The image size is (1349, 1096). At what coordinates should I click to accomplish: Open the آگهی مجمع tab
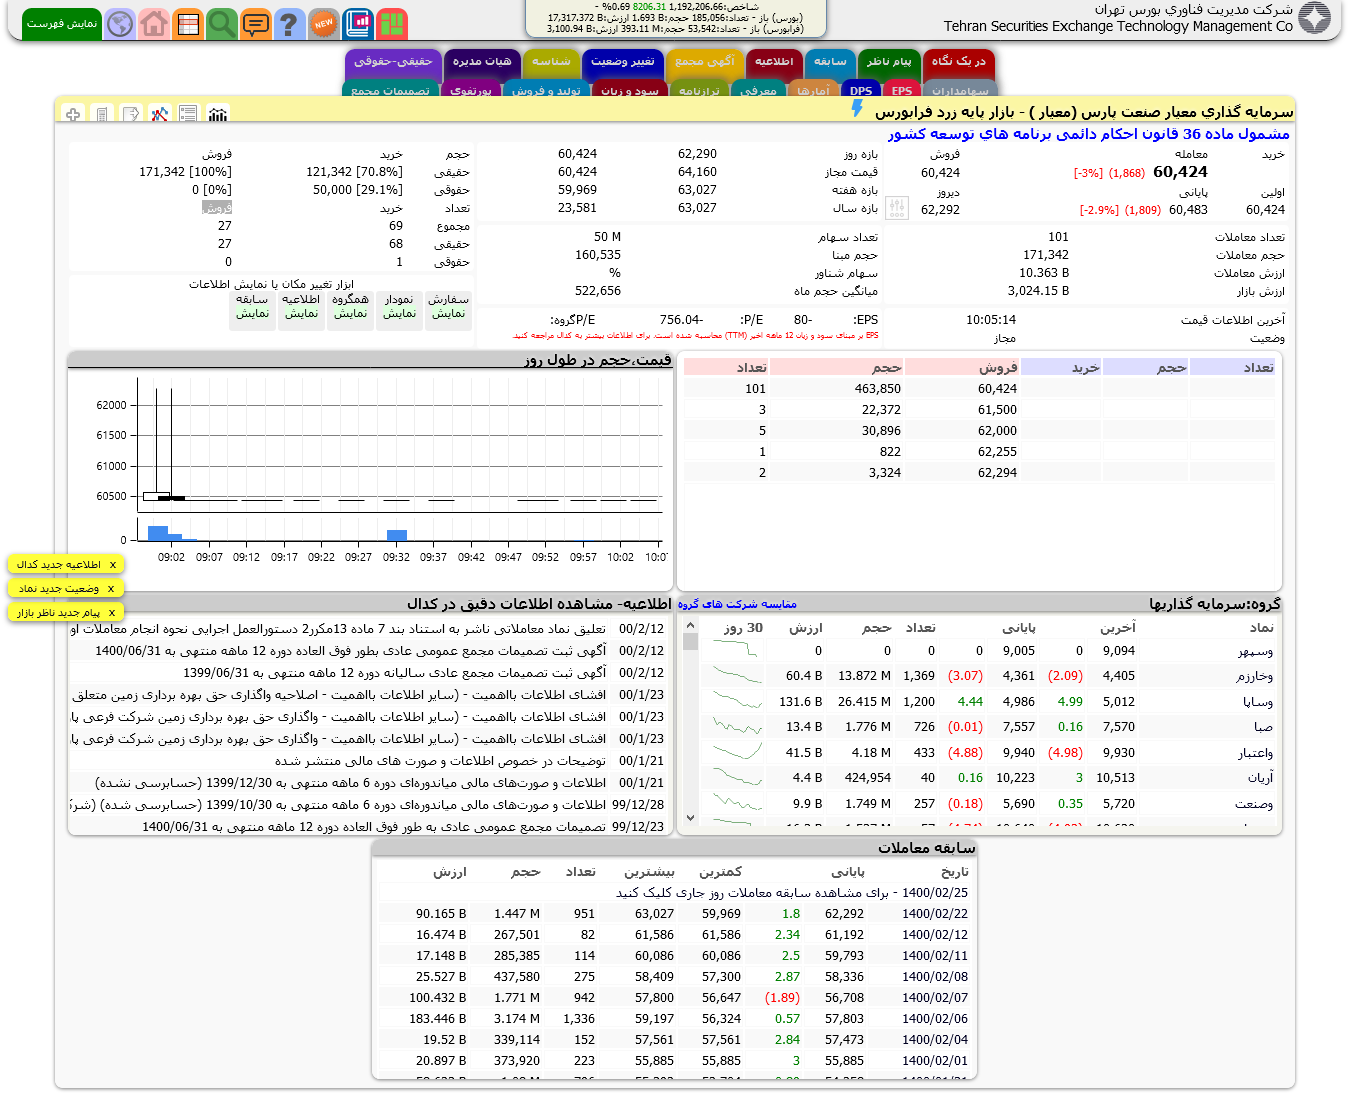(705, 63)
